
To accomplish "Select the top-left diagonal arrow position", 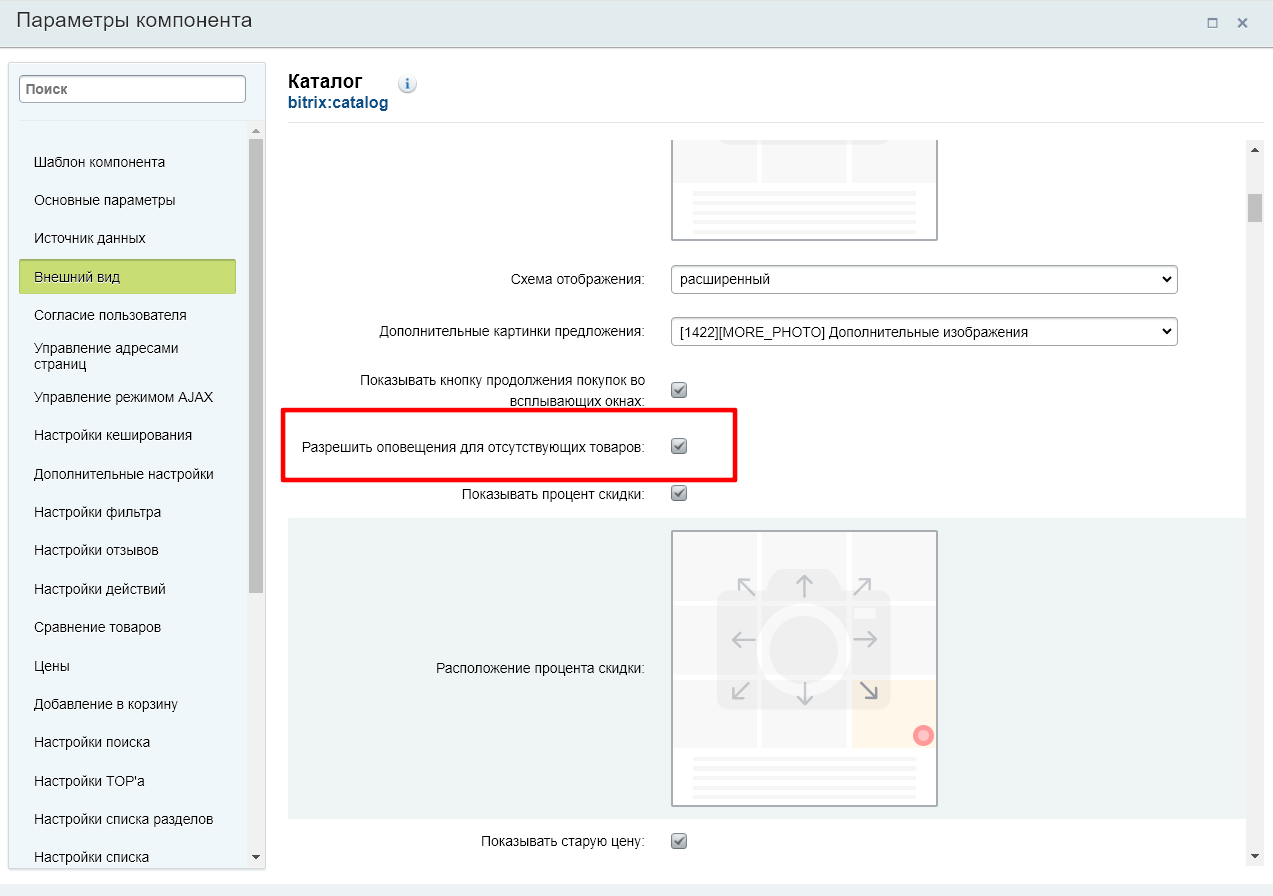I will tap(746, 586).
